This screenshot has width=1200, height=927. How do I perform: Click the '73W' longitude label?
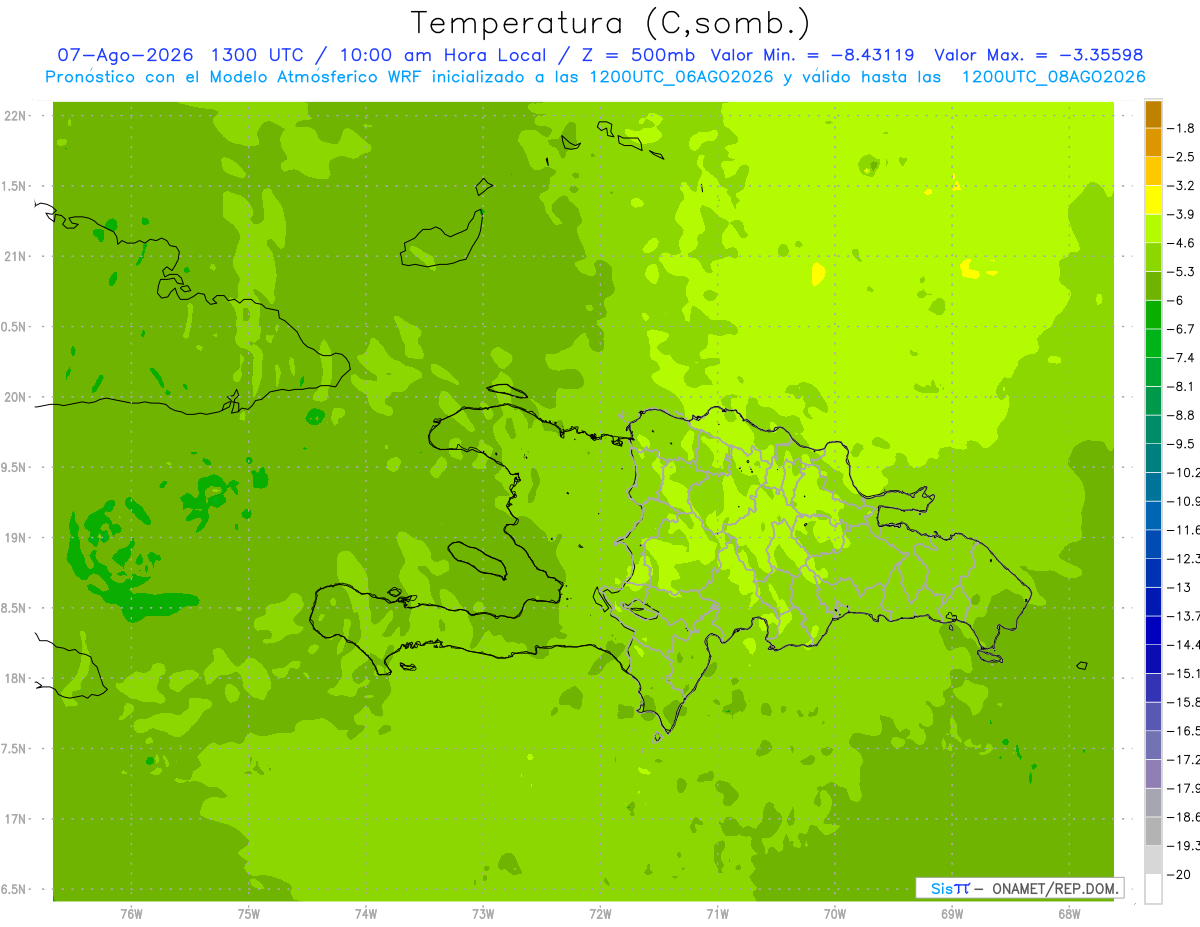(x=483, y=914)
